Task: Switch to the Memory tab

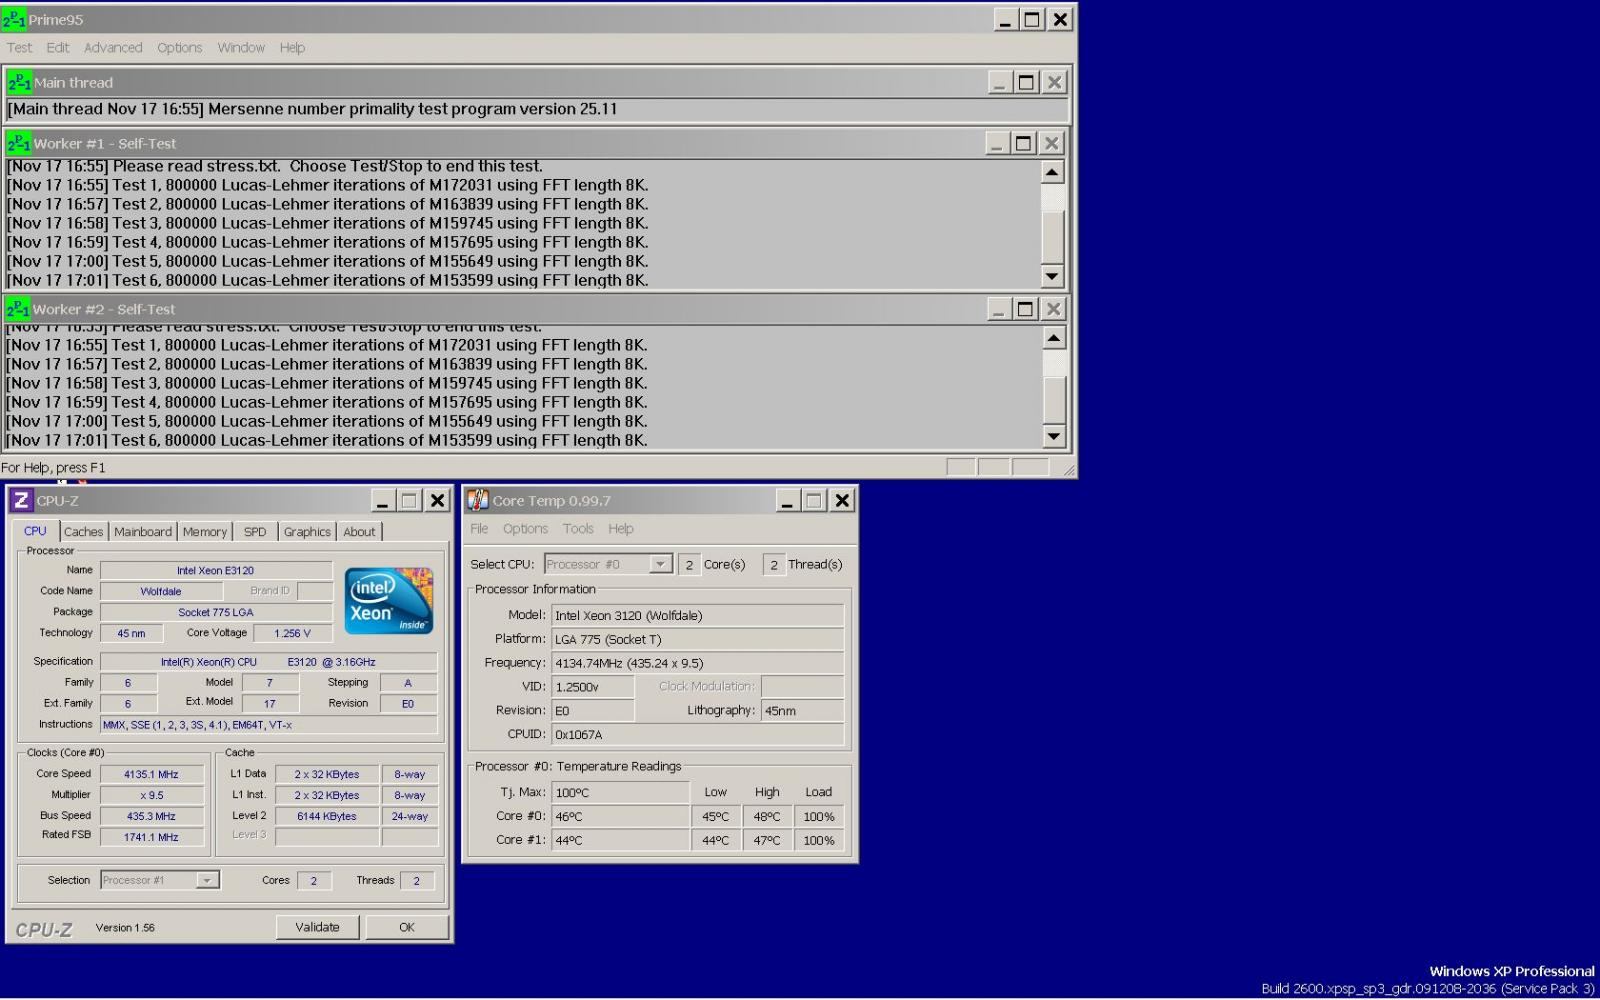Action: [205, 532]
